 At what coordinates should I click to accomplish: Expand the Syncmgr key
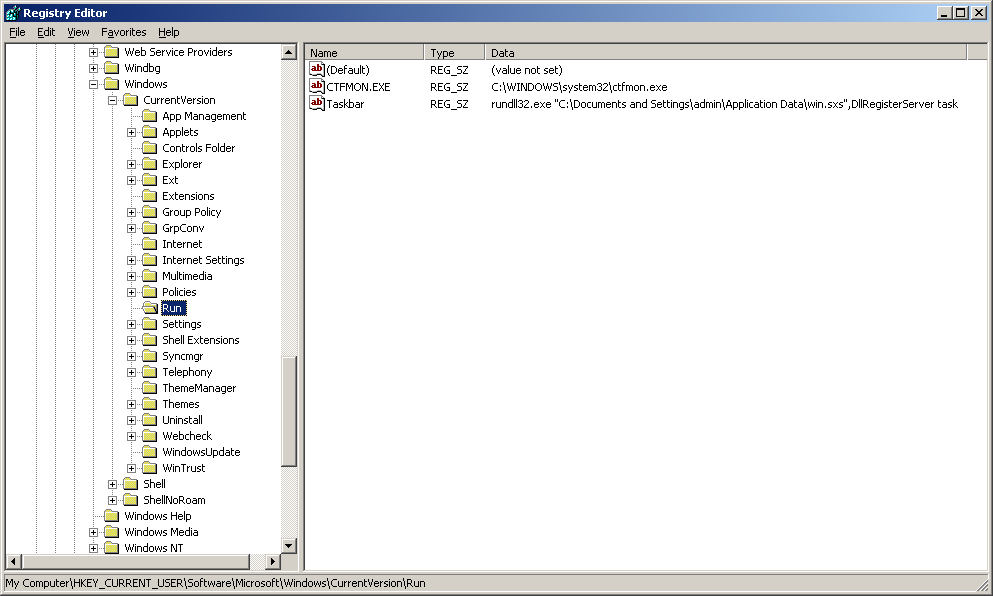pos(131,356)
